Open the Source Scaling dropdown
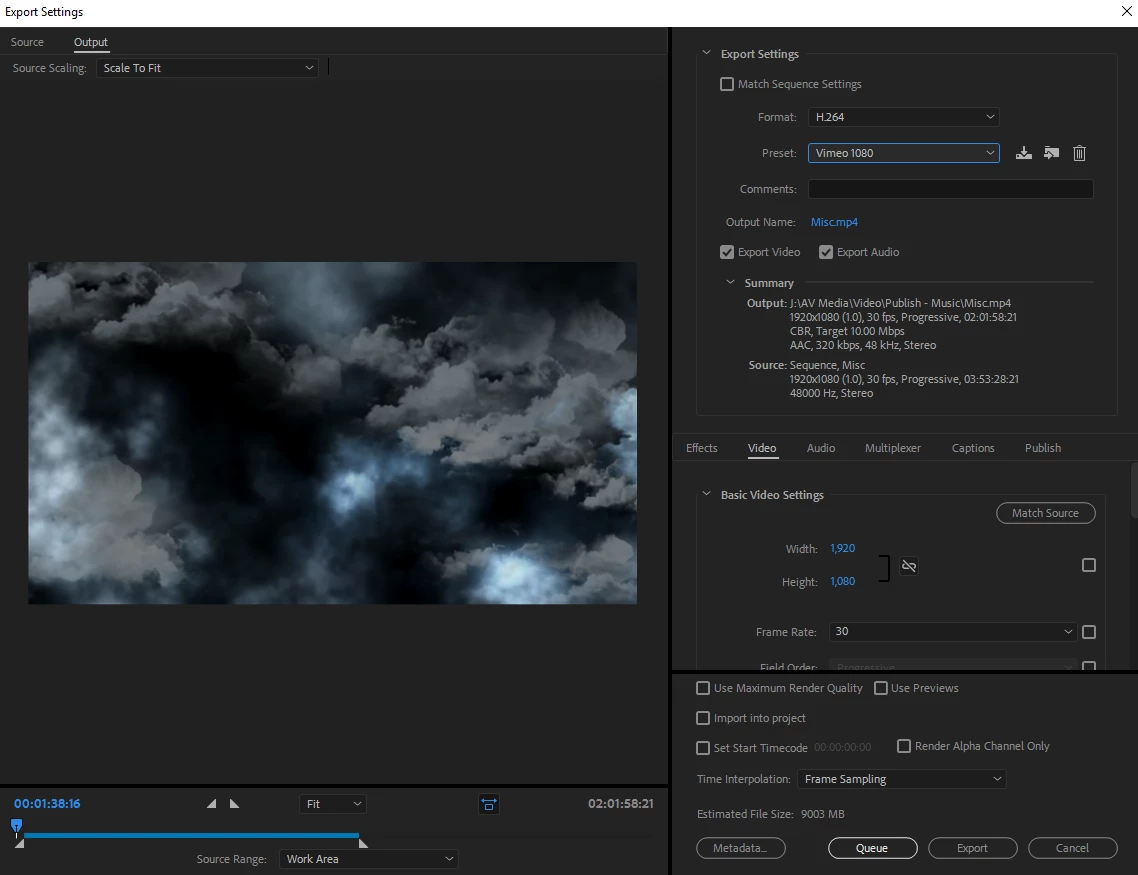1138x875 pixels. click(207, 68)
